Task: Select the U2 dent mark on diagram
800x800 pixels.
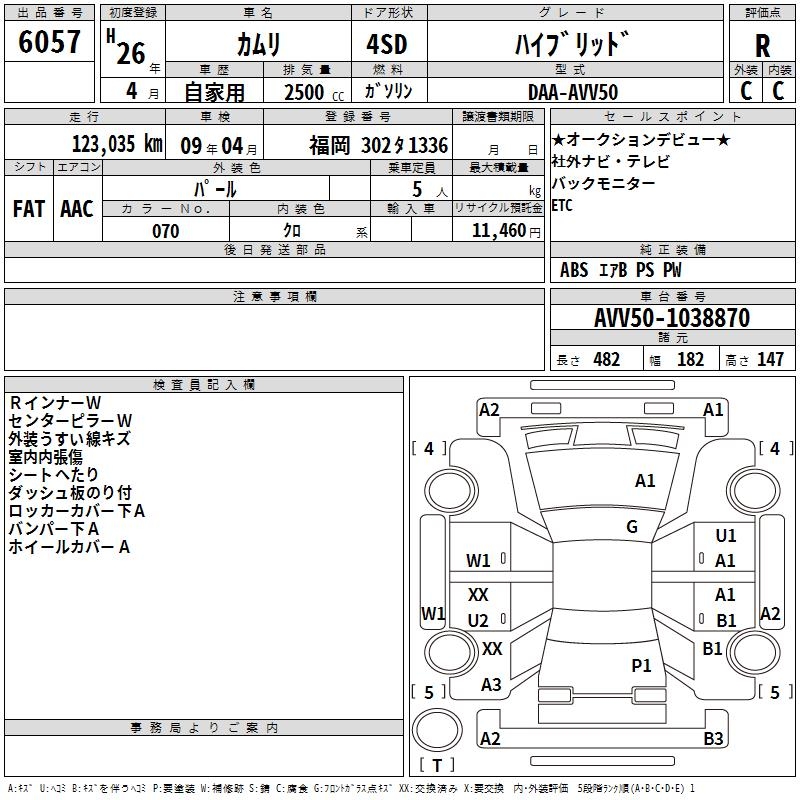Action: [478, 621]
